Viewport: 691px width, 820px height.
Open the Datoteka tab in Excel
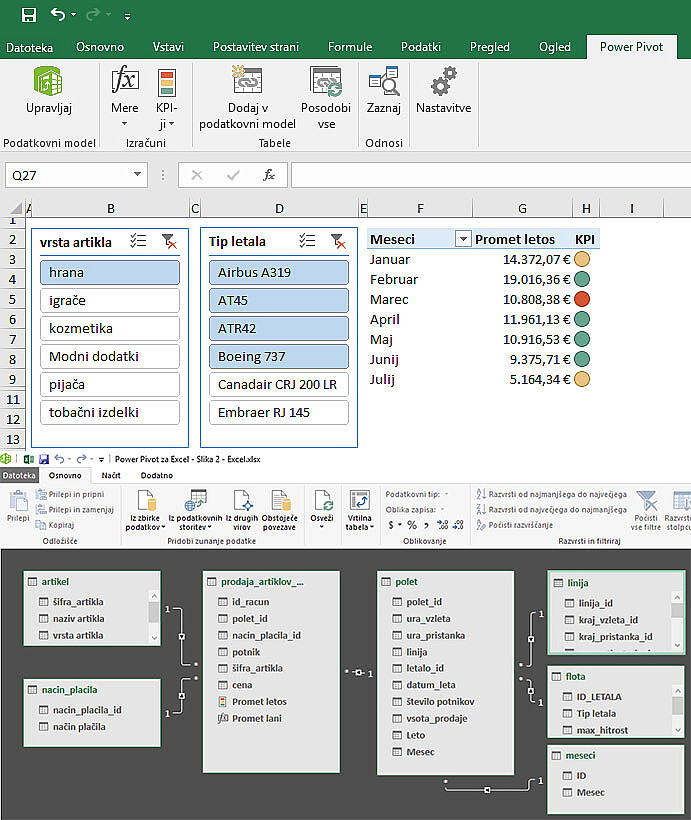pos(29,48)
